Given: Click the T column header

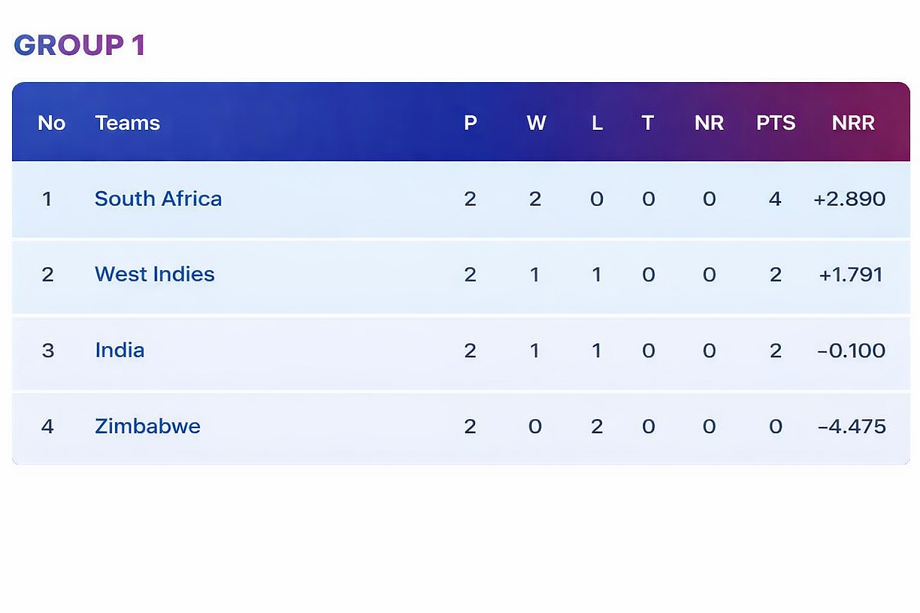Looking at the screenshot, I should point(648,123).
